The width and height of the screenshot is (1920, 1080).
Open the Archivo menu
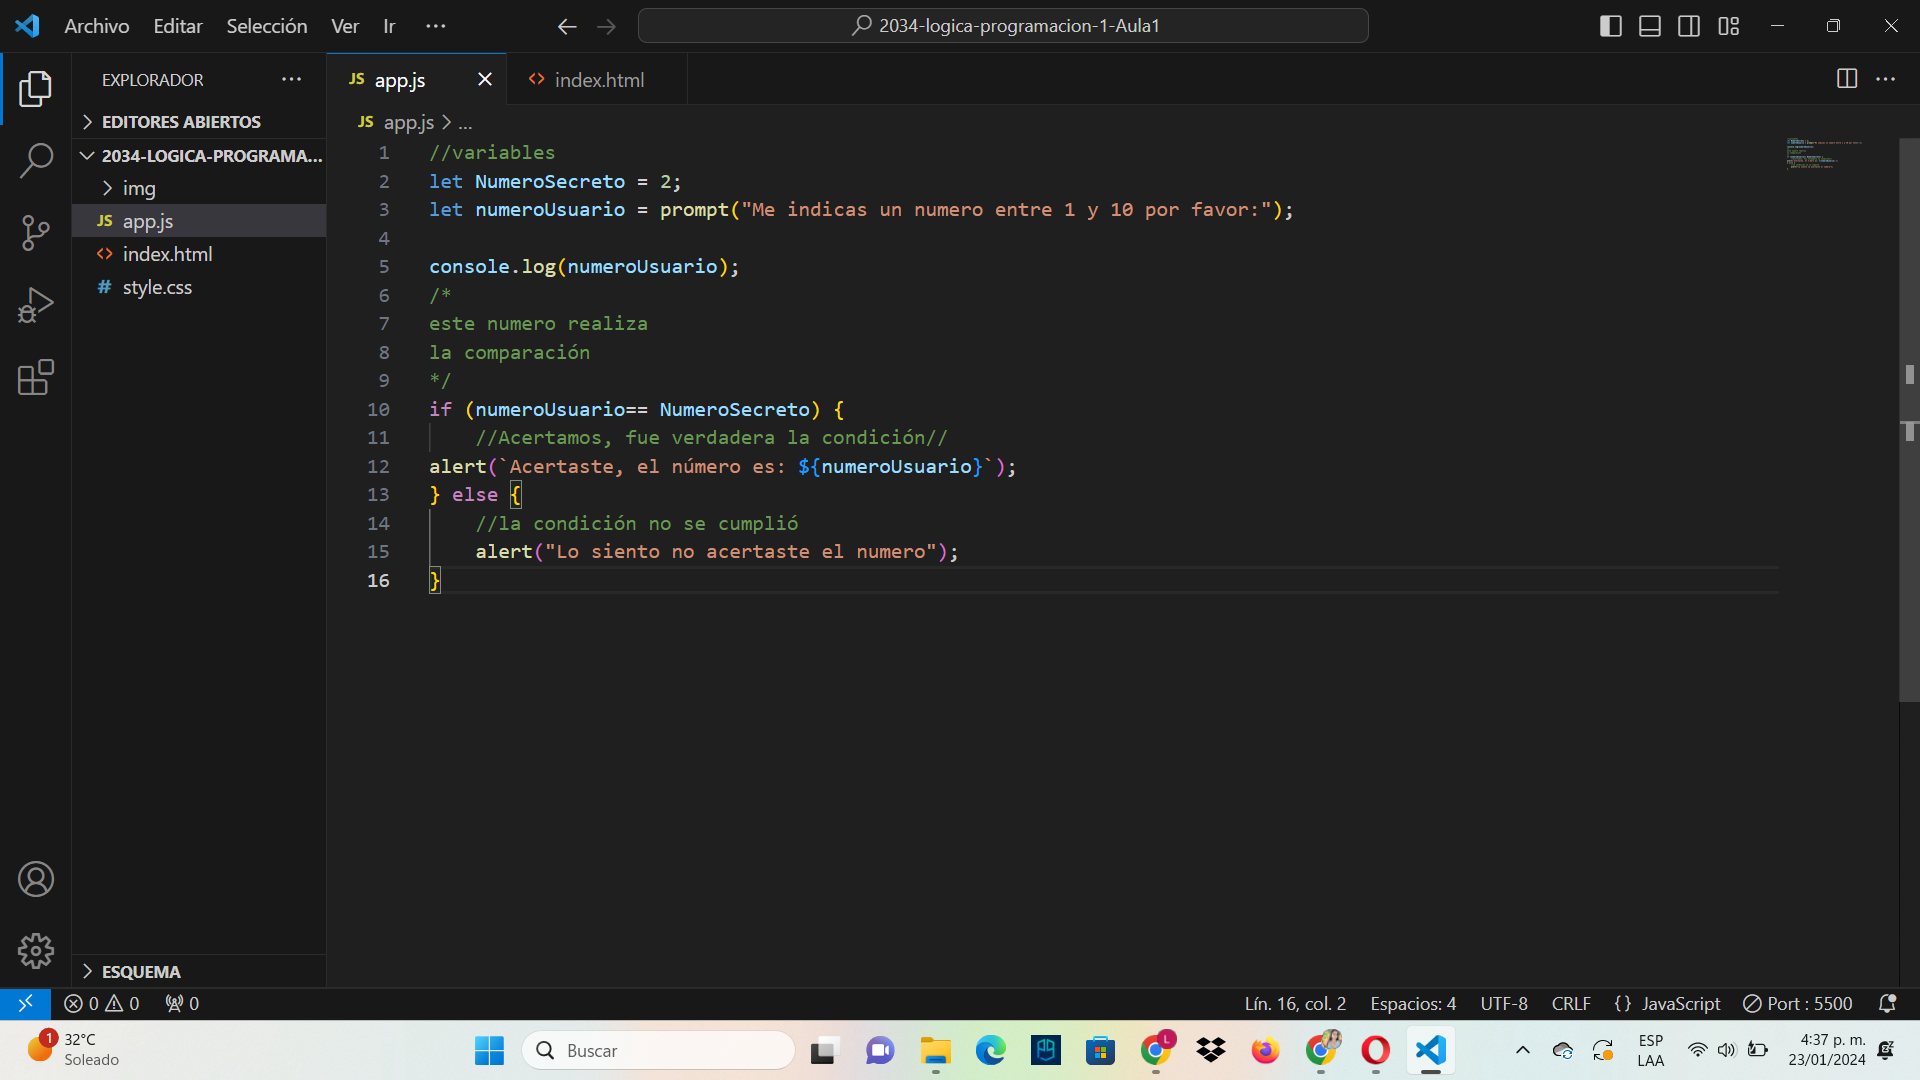[x=98, y=25]
